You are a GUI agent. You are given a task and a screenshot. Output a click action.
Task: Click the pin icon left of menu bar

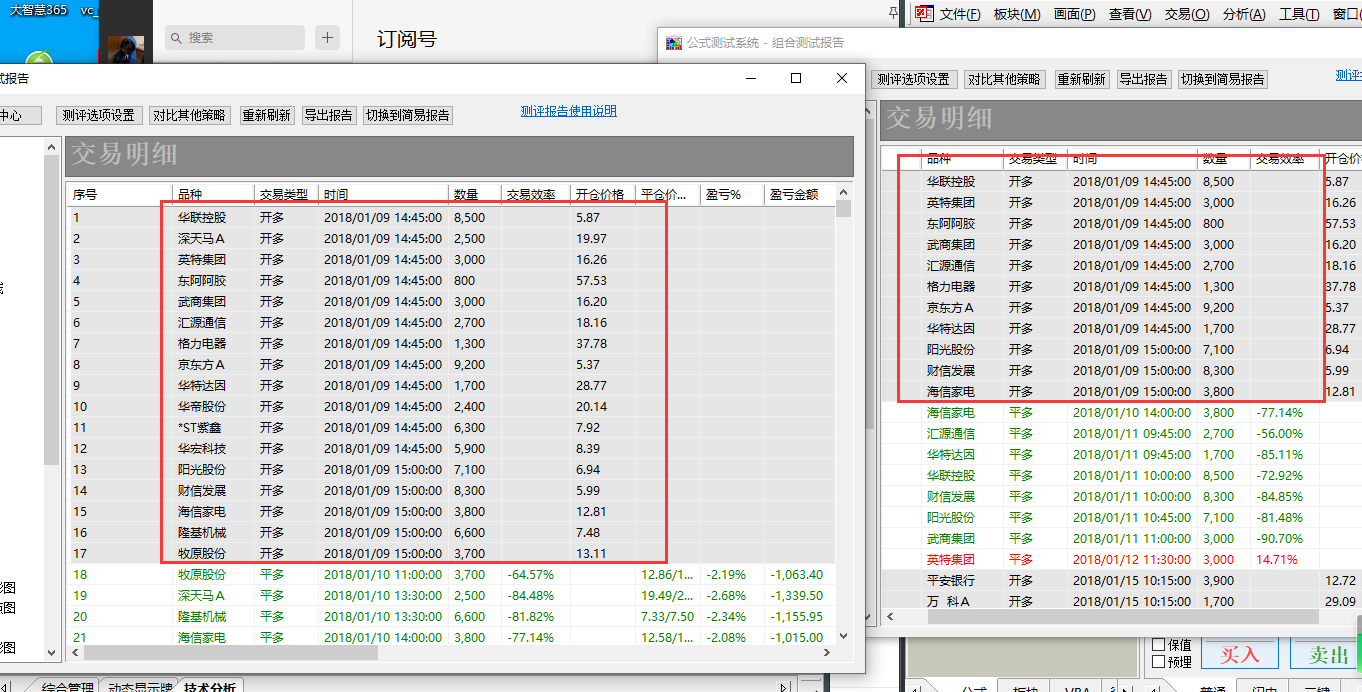(x=893, y=13)
